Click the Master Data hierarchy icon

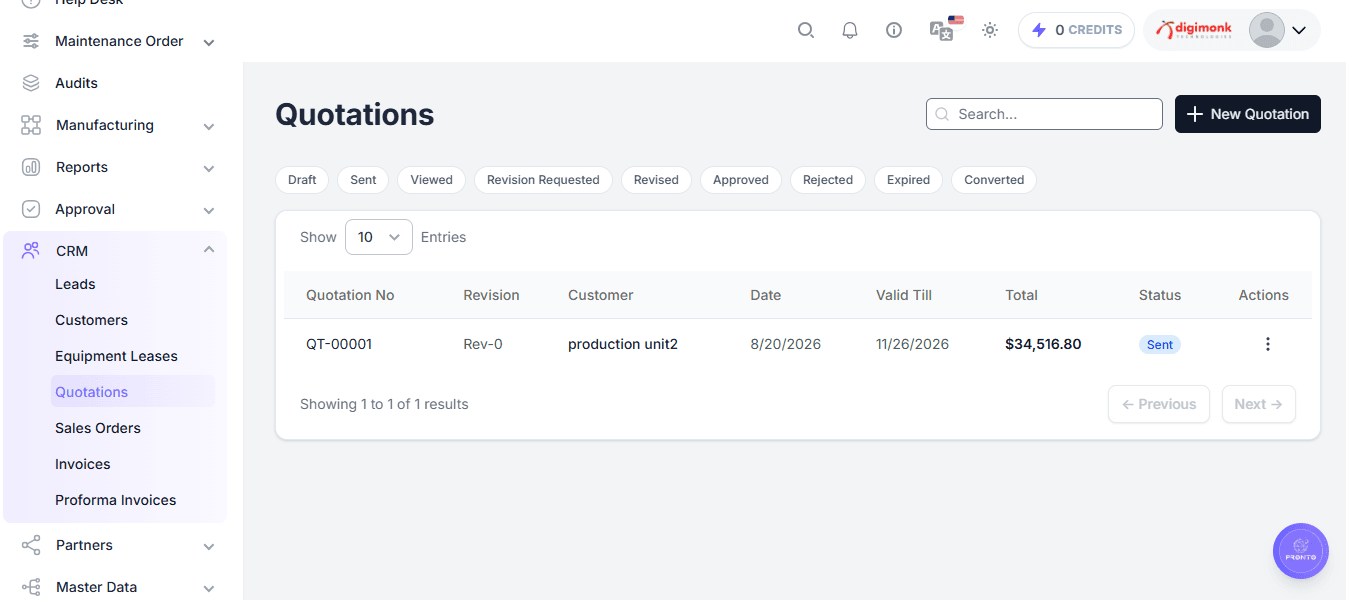pyautogui.click(x=31, y=587)
